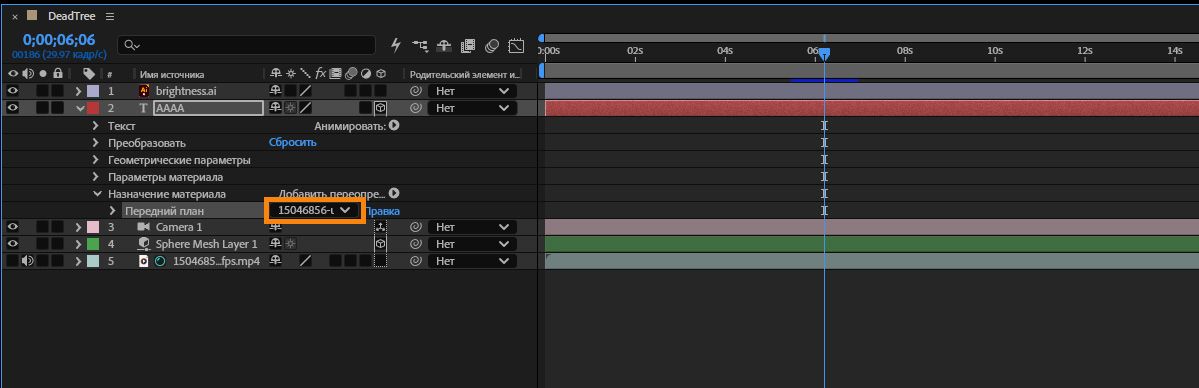Expand Параметры материала group
The image size is (1199, 388).
pyautogui.click(x=96, y=177)
